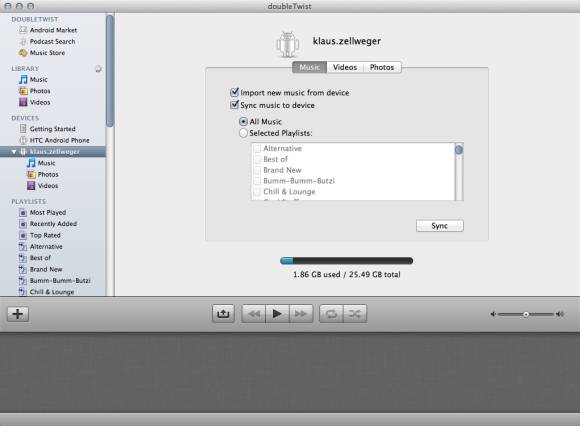
Task: Open the Music Store in sidebar
Action: [42, 53]
